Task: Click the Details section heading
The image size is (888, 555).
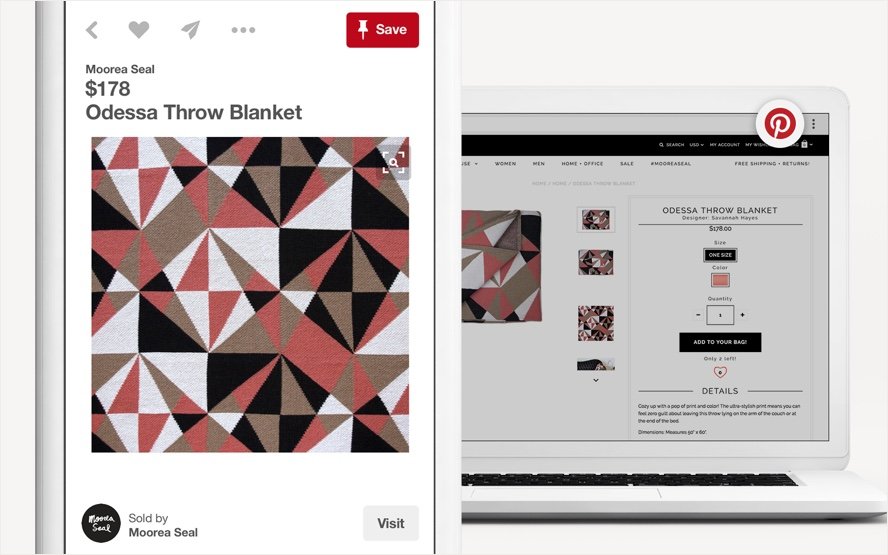Action: click(720, 391)
